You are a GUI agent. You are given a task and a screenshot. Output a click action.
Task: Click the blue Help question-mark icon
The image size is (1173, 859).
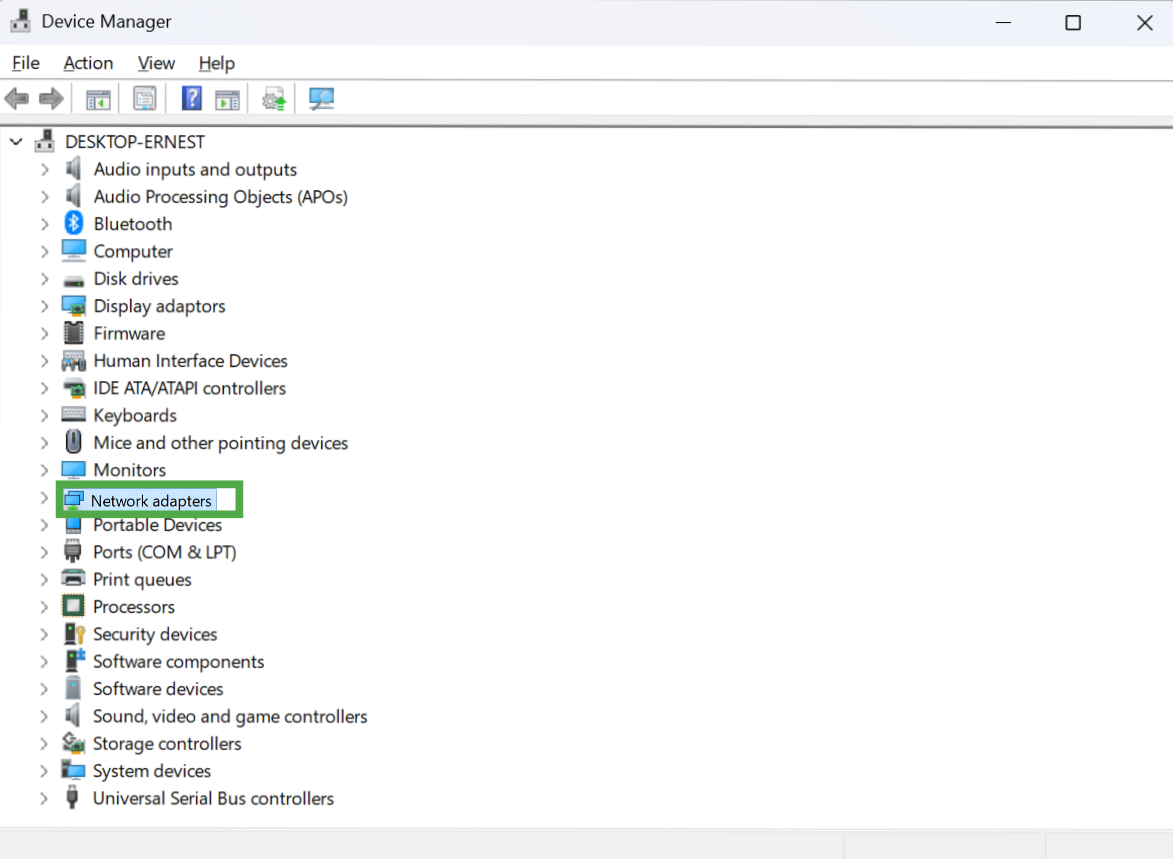[192, 98]
